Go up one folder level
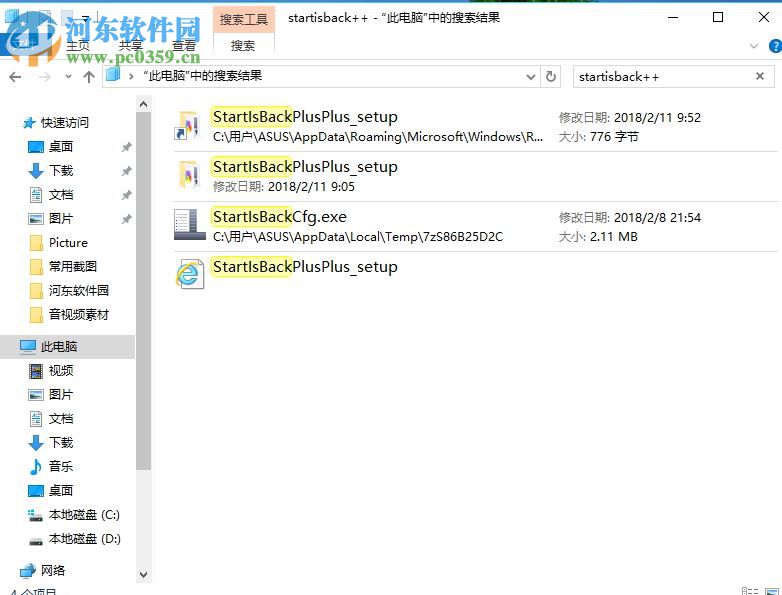This screenshot has height=595, width=782. pyautogui.click(x=89, y=77)
